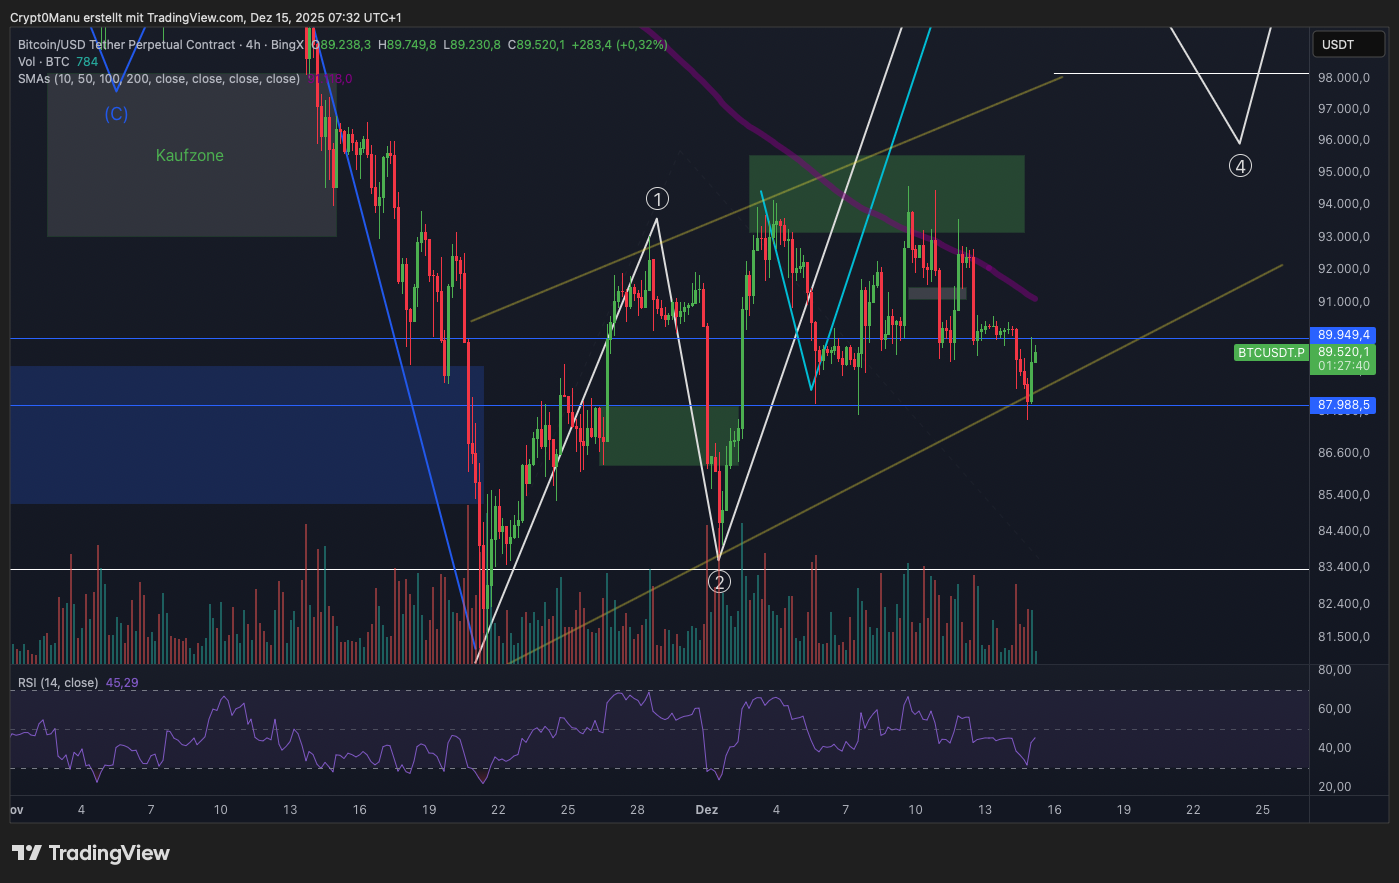Click the BTCUSDT.P symbol price tag
This screenshot has height=883, width=1399.
click(1271, 352)
